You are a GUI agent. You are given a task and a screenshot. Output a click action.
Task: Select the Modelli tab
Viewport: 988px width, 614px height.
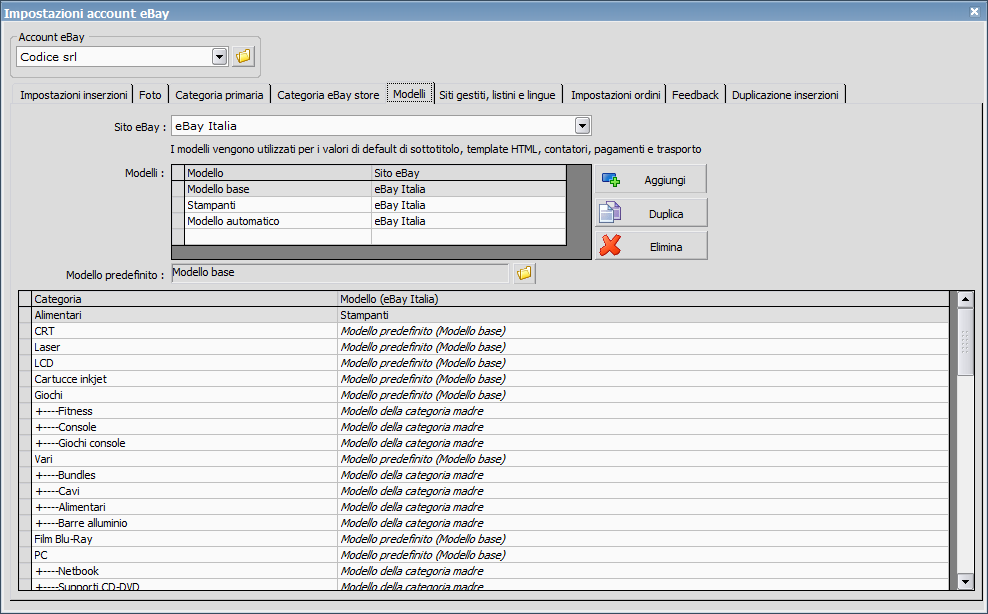(x=410, y=93)
